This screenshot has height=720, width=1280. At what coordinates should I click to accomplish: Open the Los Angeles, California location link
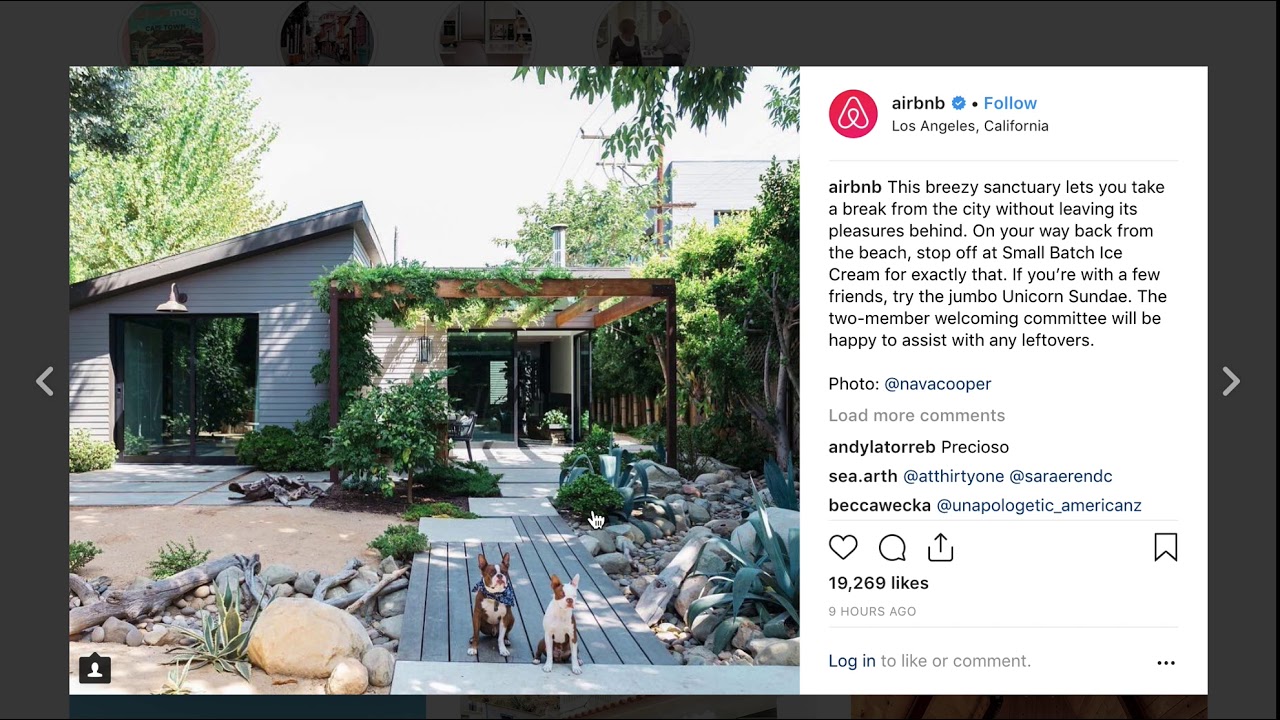click(970, 126)
